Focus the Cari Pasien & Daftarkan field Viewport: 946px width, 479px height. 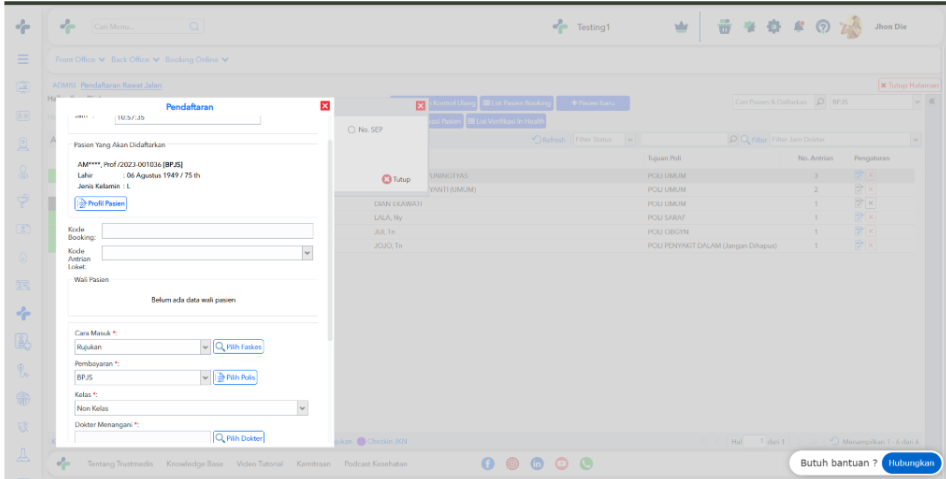click(773, 102)
